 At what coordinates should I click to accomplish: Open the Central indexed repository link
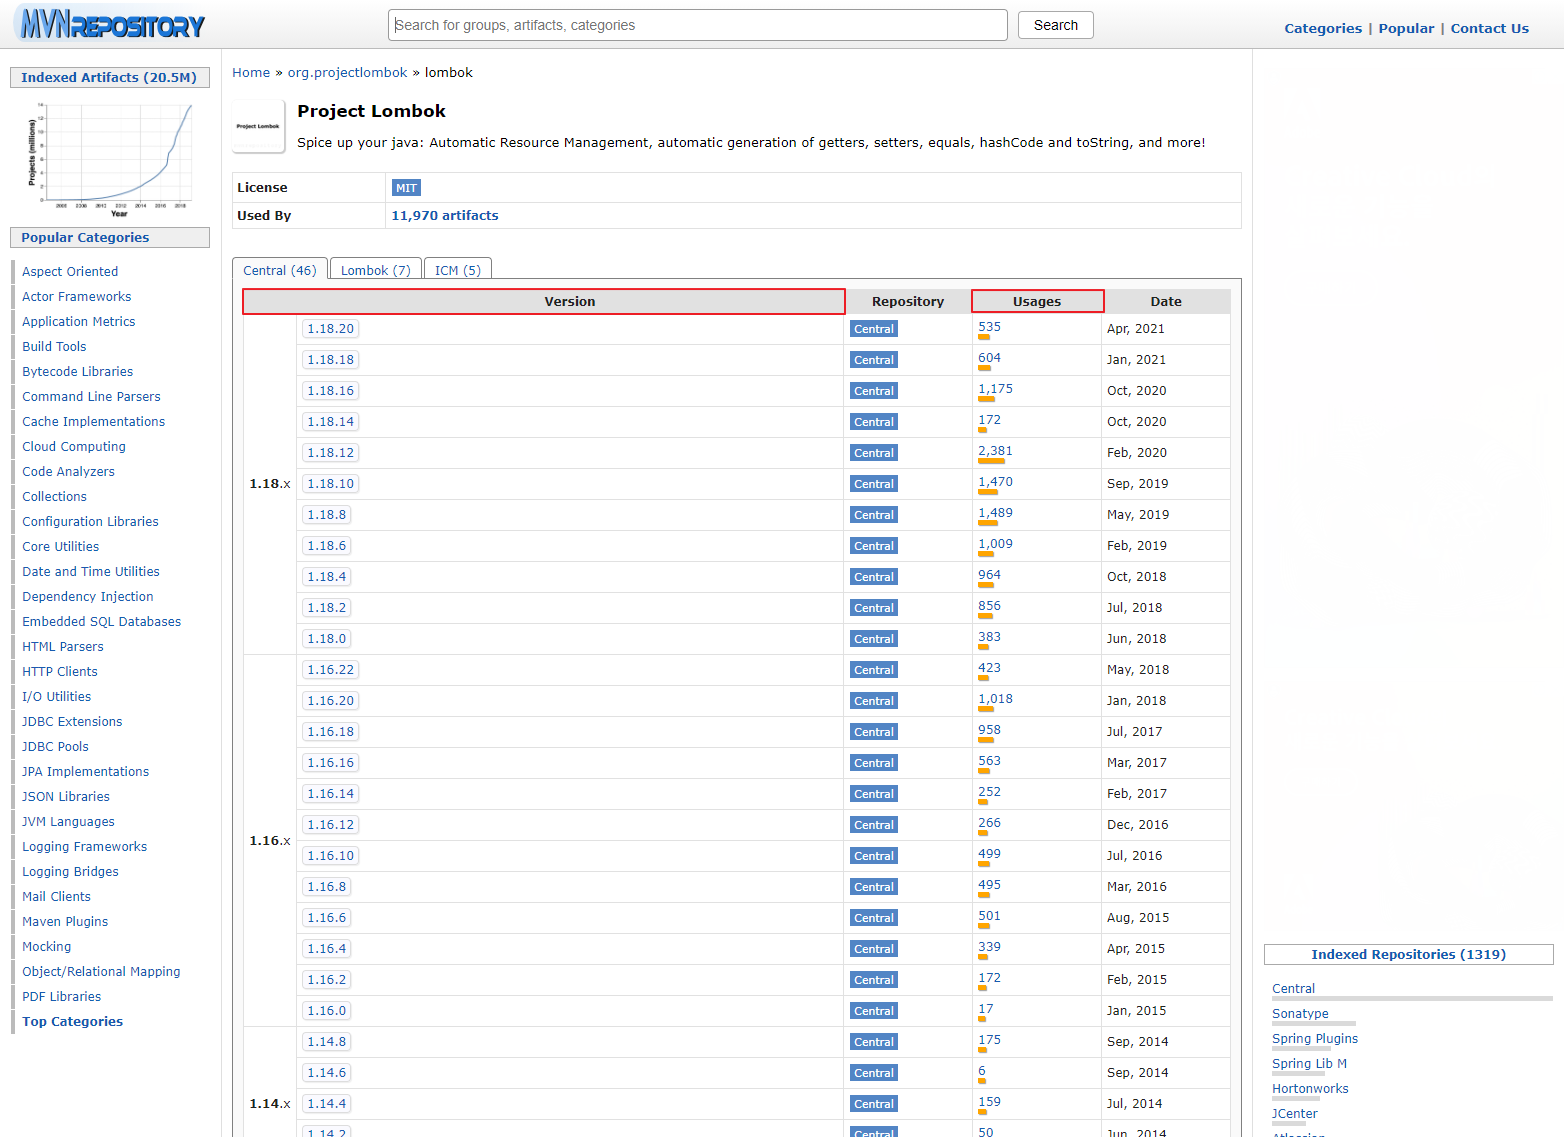coord(1293,989)
